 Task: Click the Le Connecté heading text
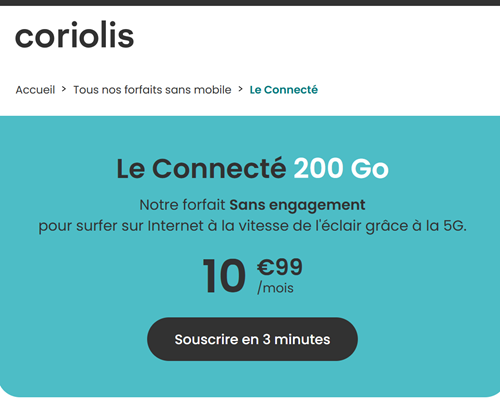201,168
